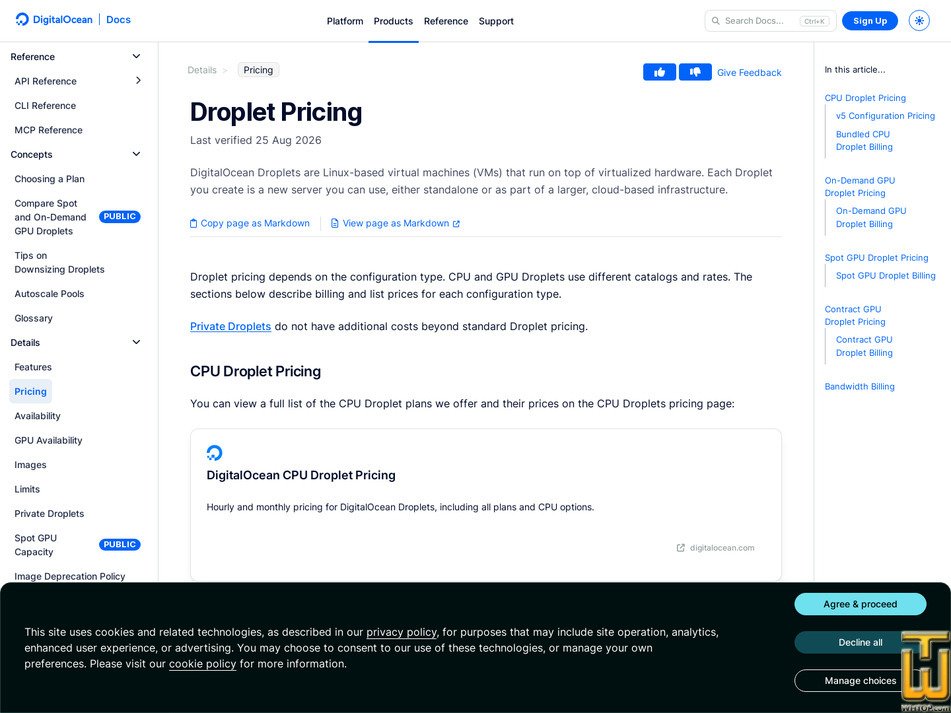Open the Support menu
This screenshot has width=951, height=713.
(x=496, y=21)
